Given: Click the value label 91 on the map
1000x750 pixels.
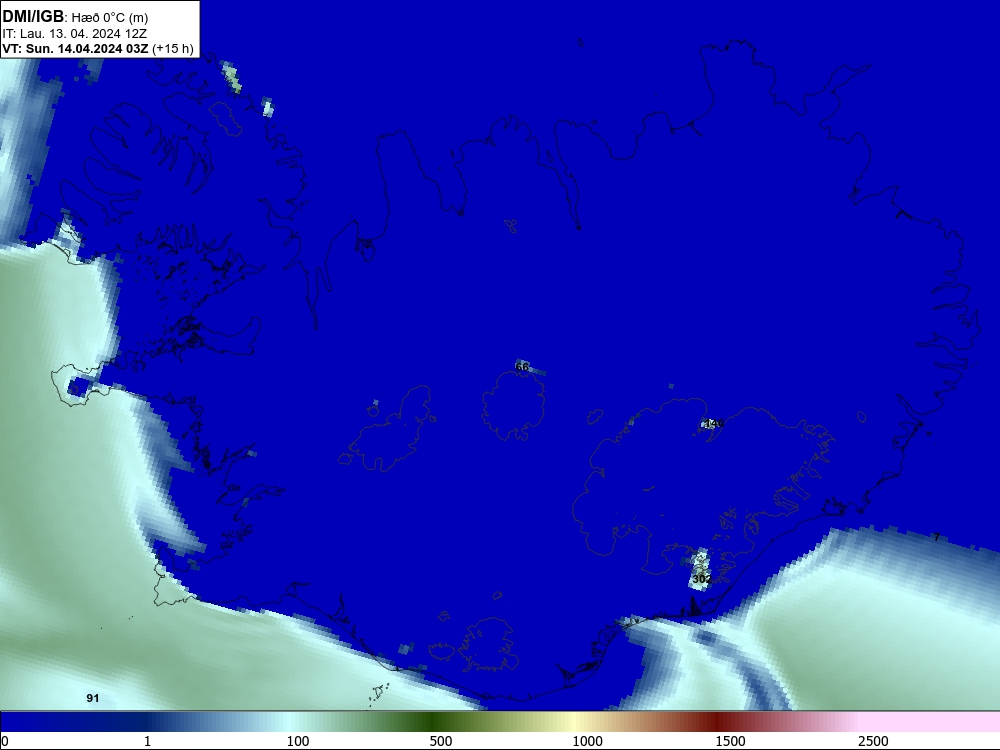Looking at the screenshot, I should pyautogui.click(x=93, y=698).
